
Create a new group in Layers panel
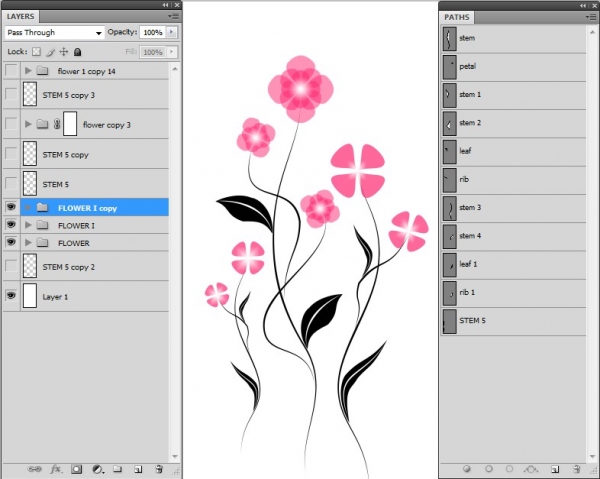point(117,469)
